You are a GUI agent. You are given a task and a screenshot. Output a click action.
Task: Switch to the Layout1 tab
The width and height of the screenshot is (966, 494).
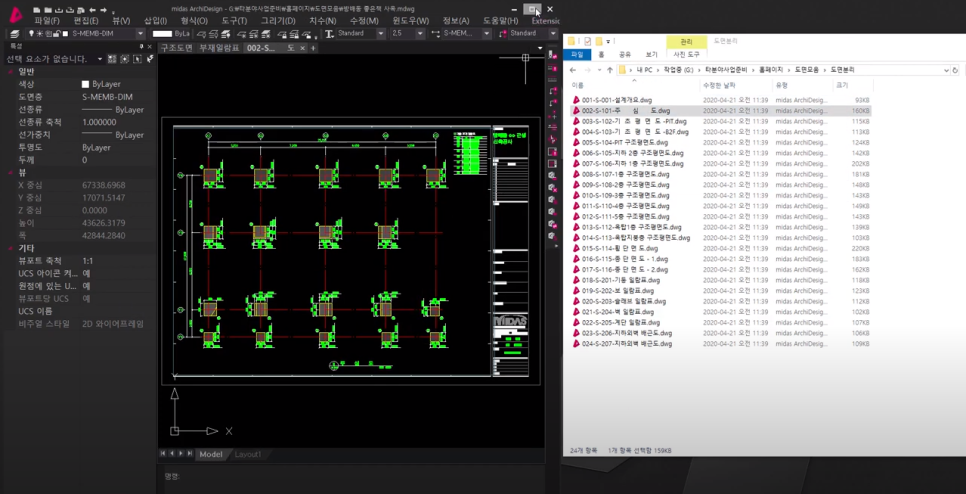[248, 454]
